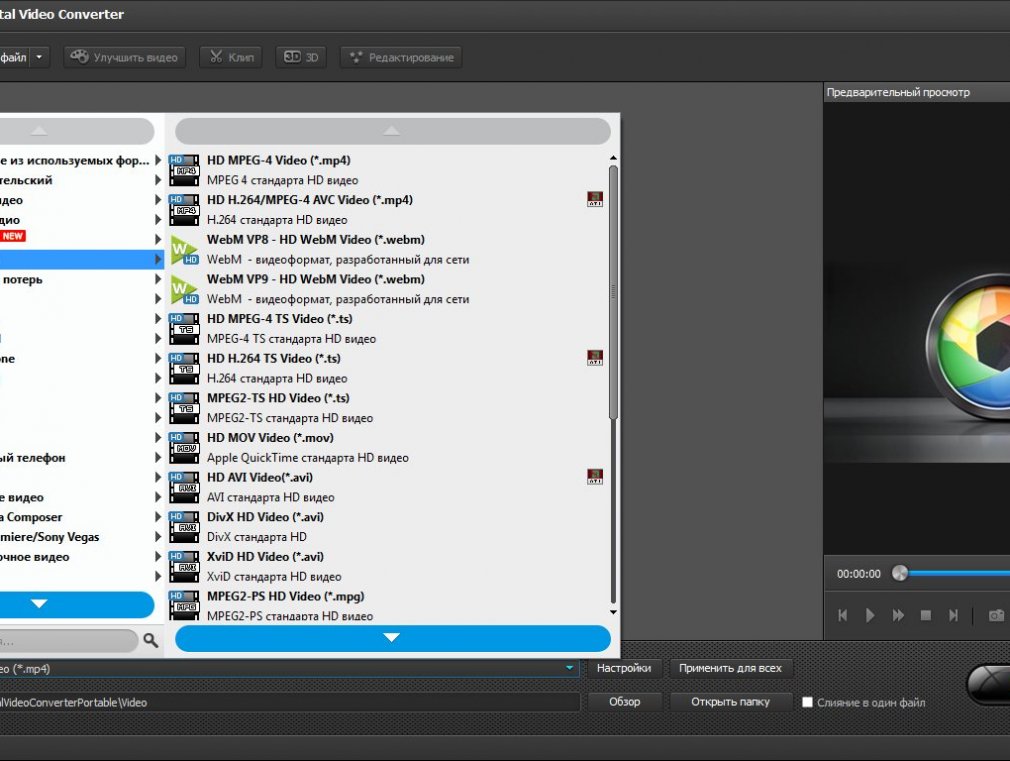The image size is (1010, 761).
Task: Choose the MPEG2-TS HD Video format icon
Action: pos(184,408)
